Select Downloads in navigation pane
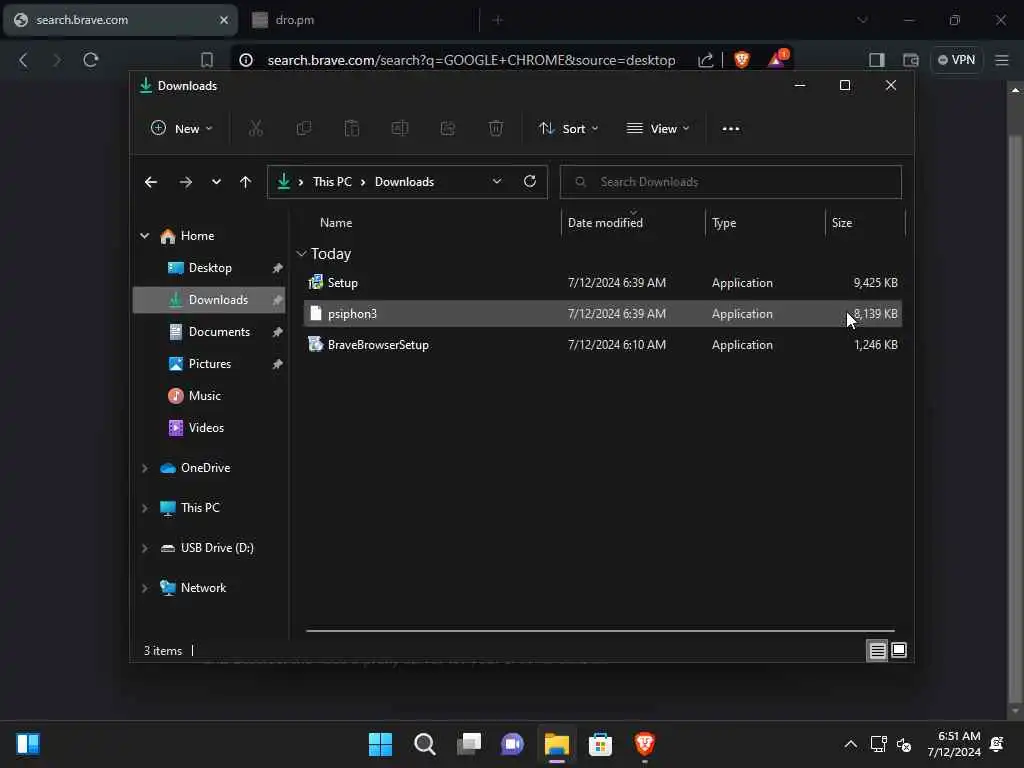The height and width of the screenshot is (768, 1024). point(209,300)
